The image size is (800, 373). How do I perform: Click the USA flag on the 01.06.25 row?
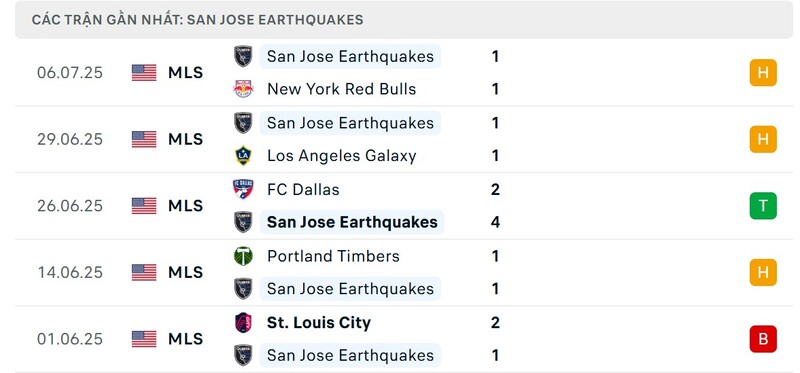[144, 339]
